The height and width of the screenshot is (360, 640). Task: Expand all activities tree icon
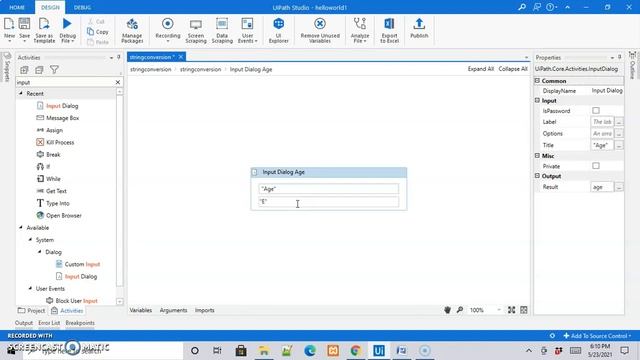[x=24, y=70]
